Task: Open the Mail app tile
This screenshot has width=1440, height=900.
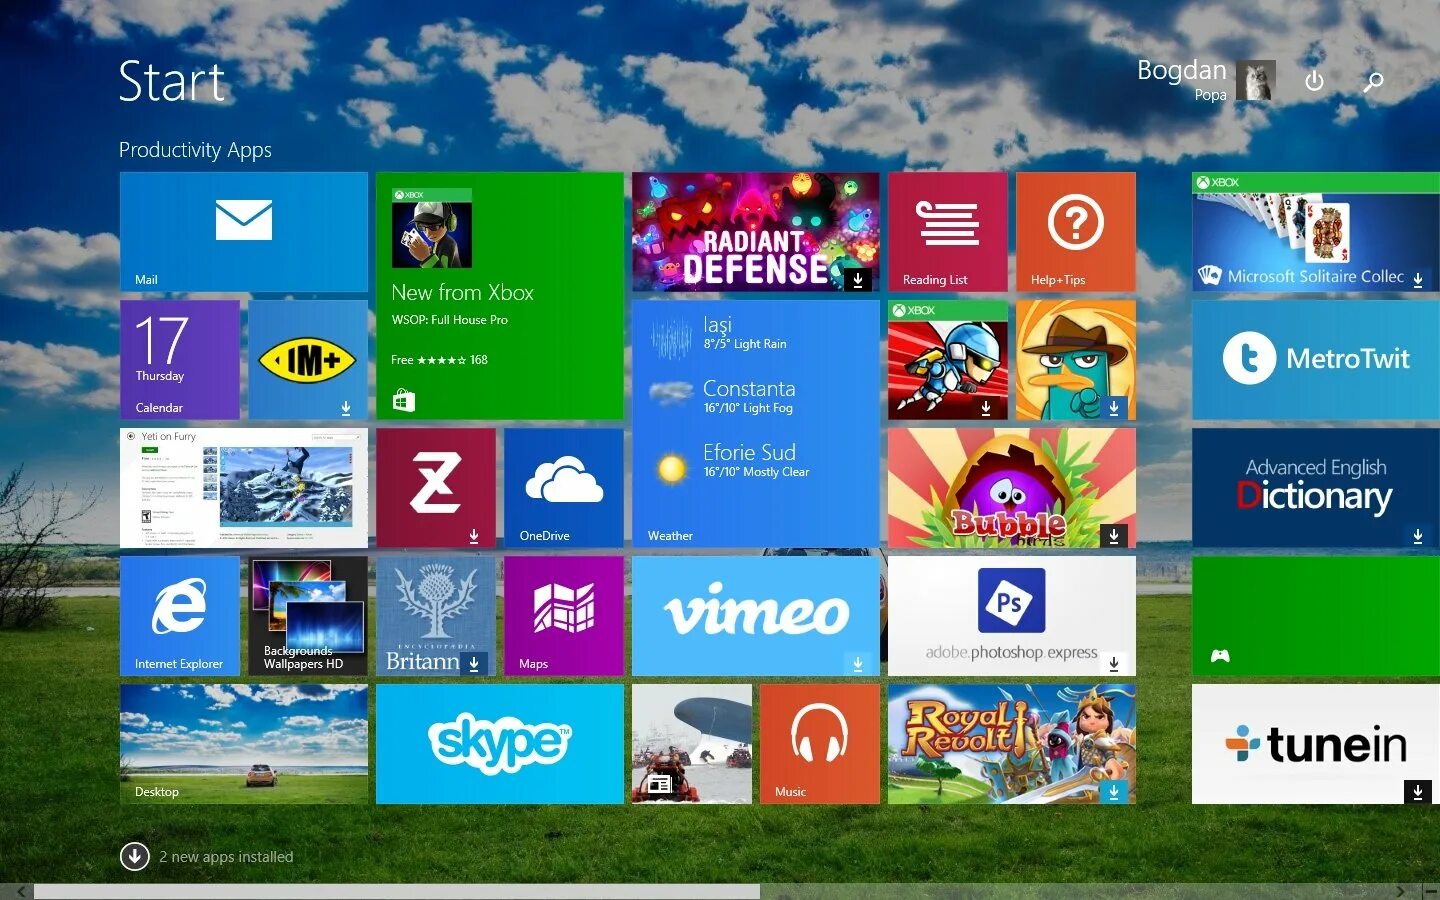Action: pos(243,230)
